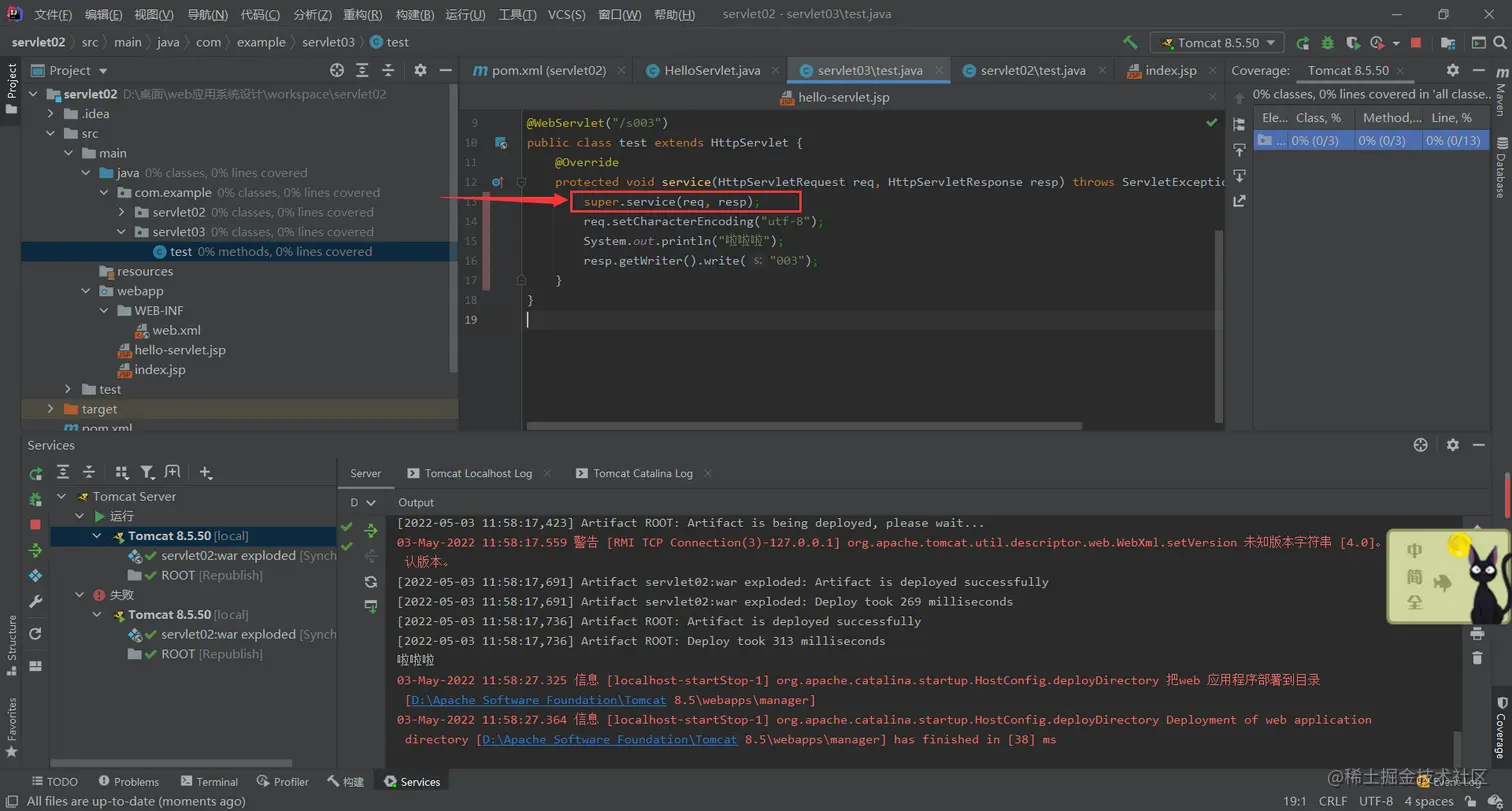
Task: Clear console output with trash icon
Action: [1477, 657]
